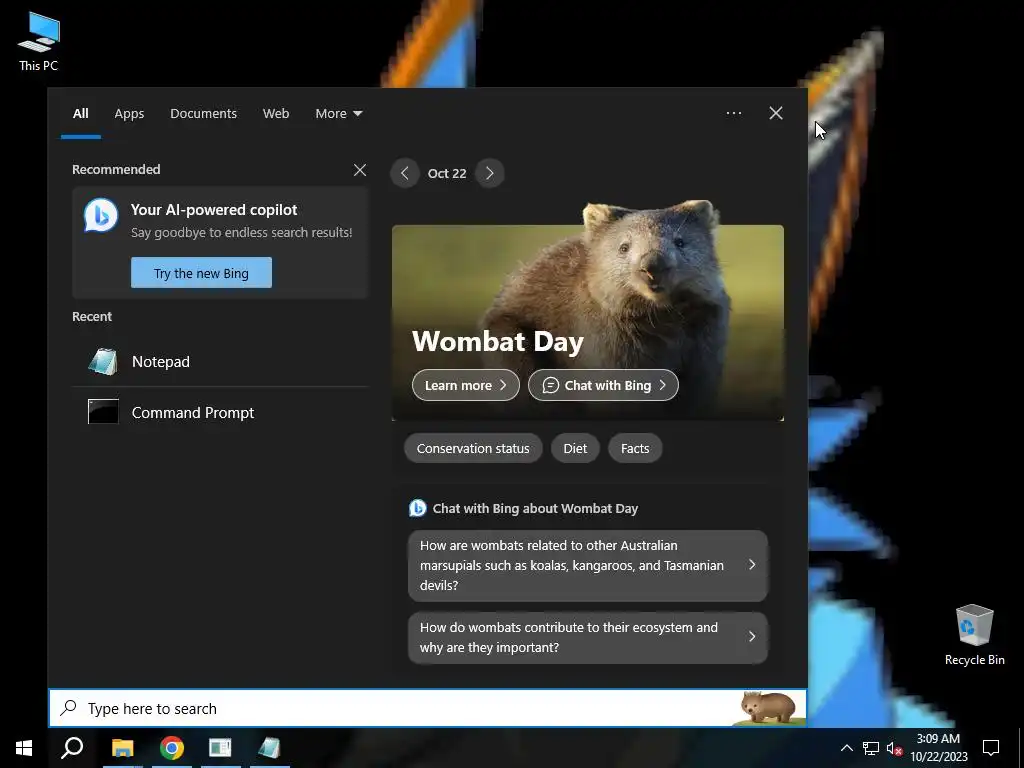This screenshot has width=1024, height=768.
Task: Click the network status tray icon
Action: coord(871,748)
